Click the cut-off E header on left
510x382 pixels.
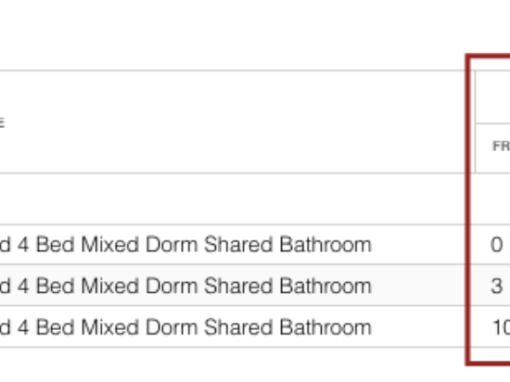tap(2, 123)
